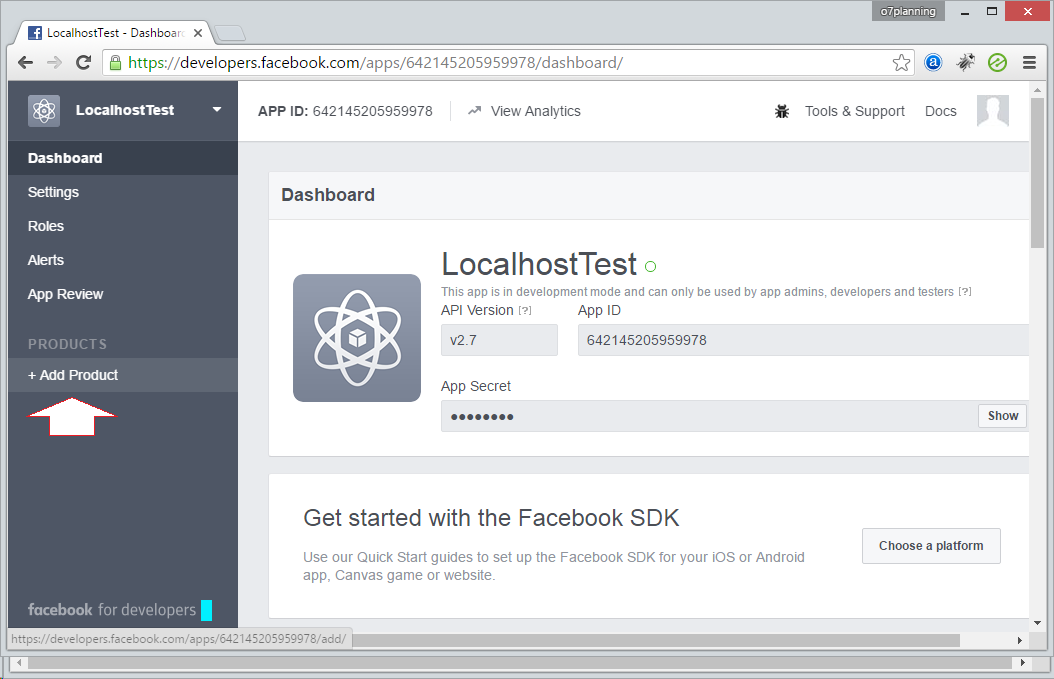Bookmark this page with the star icon
The height and width of the screenshot is (679, 1054).
901,63
